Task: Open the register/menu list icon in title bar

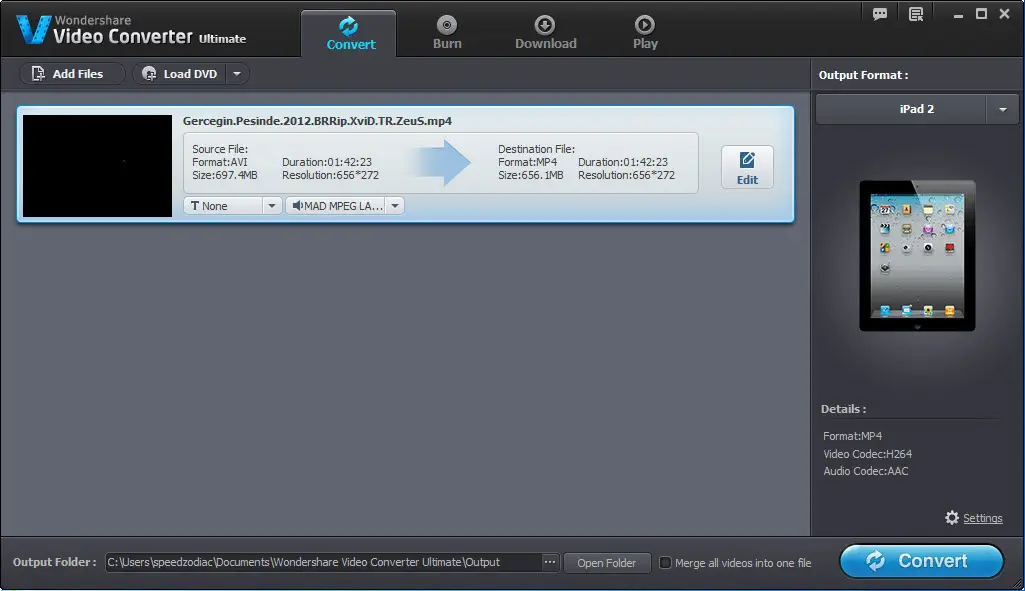Action: pos(916,14)
